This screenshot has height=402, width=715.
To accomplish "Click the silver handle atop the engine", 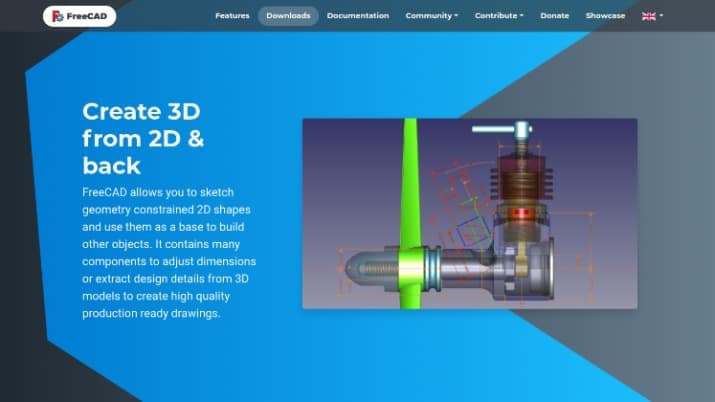I will coord(497,128).
